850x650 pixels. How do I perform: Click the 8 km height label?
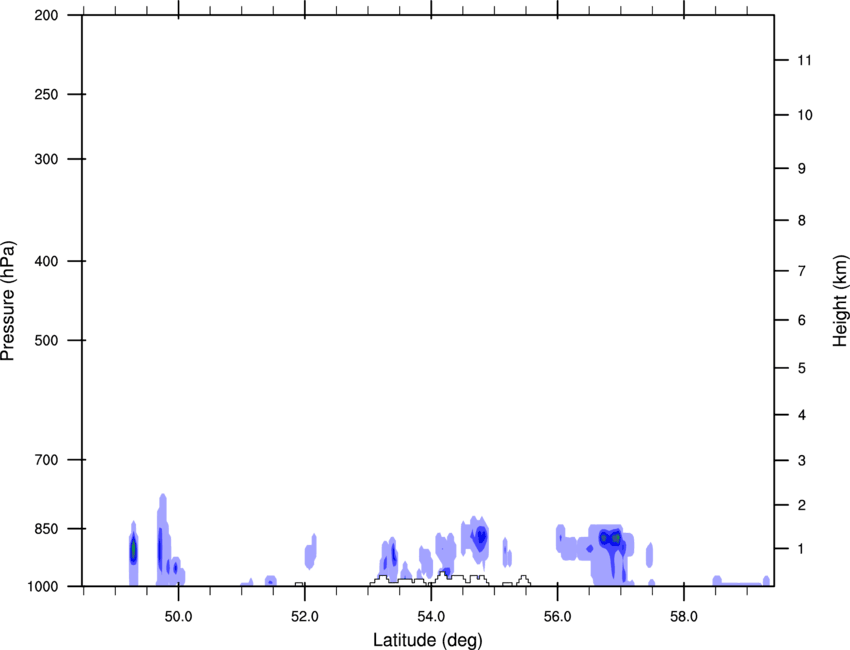(x=802, y=220)
